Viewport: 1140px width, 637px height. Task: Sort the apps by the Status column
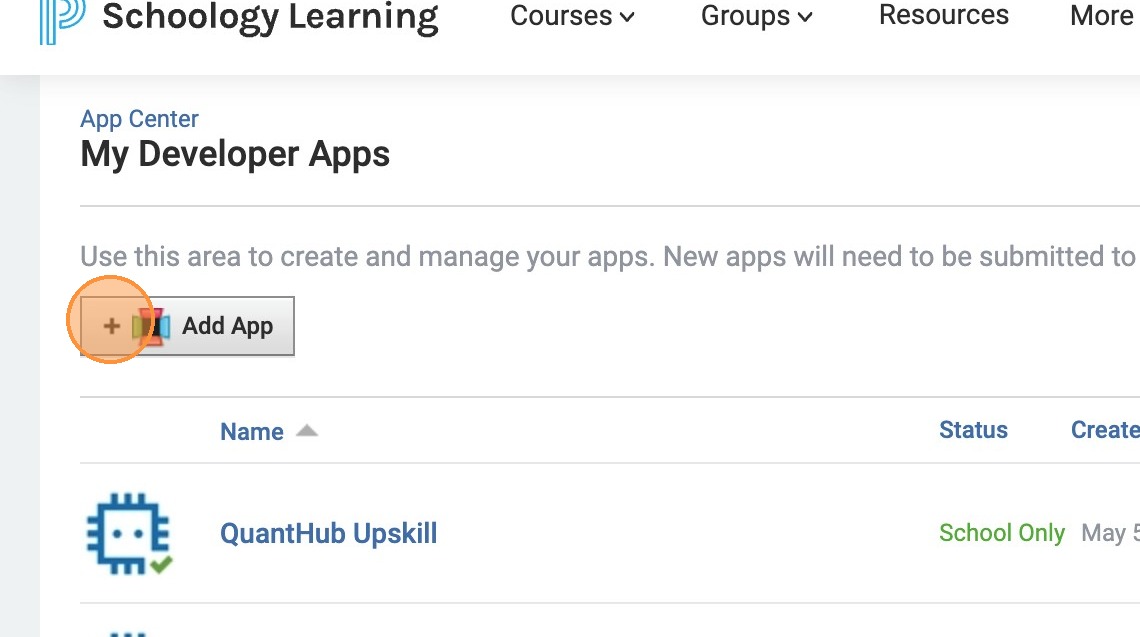pyautogui.click(x=973, y=430)
